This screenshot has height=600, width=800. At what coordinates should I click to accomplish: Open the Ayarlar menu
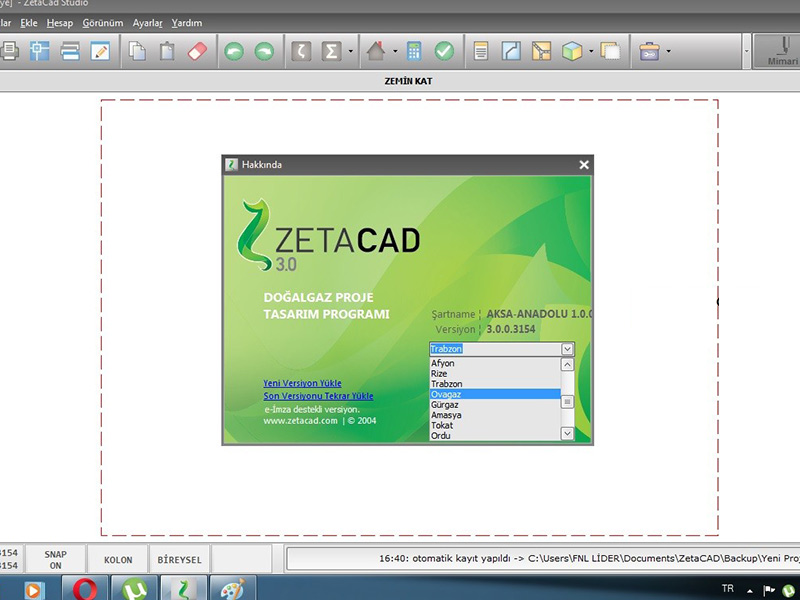[147, 23]
